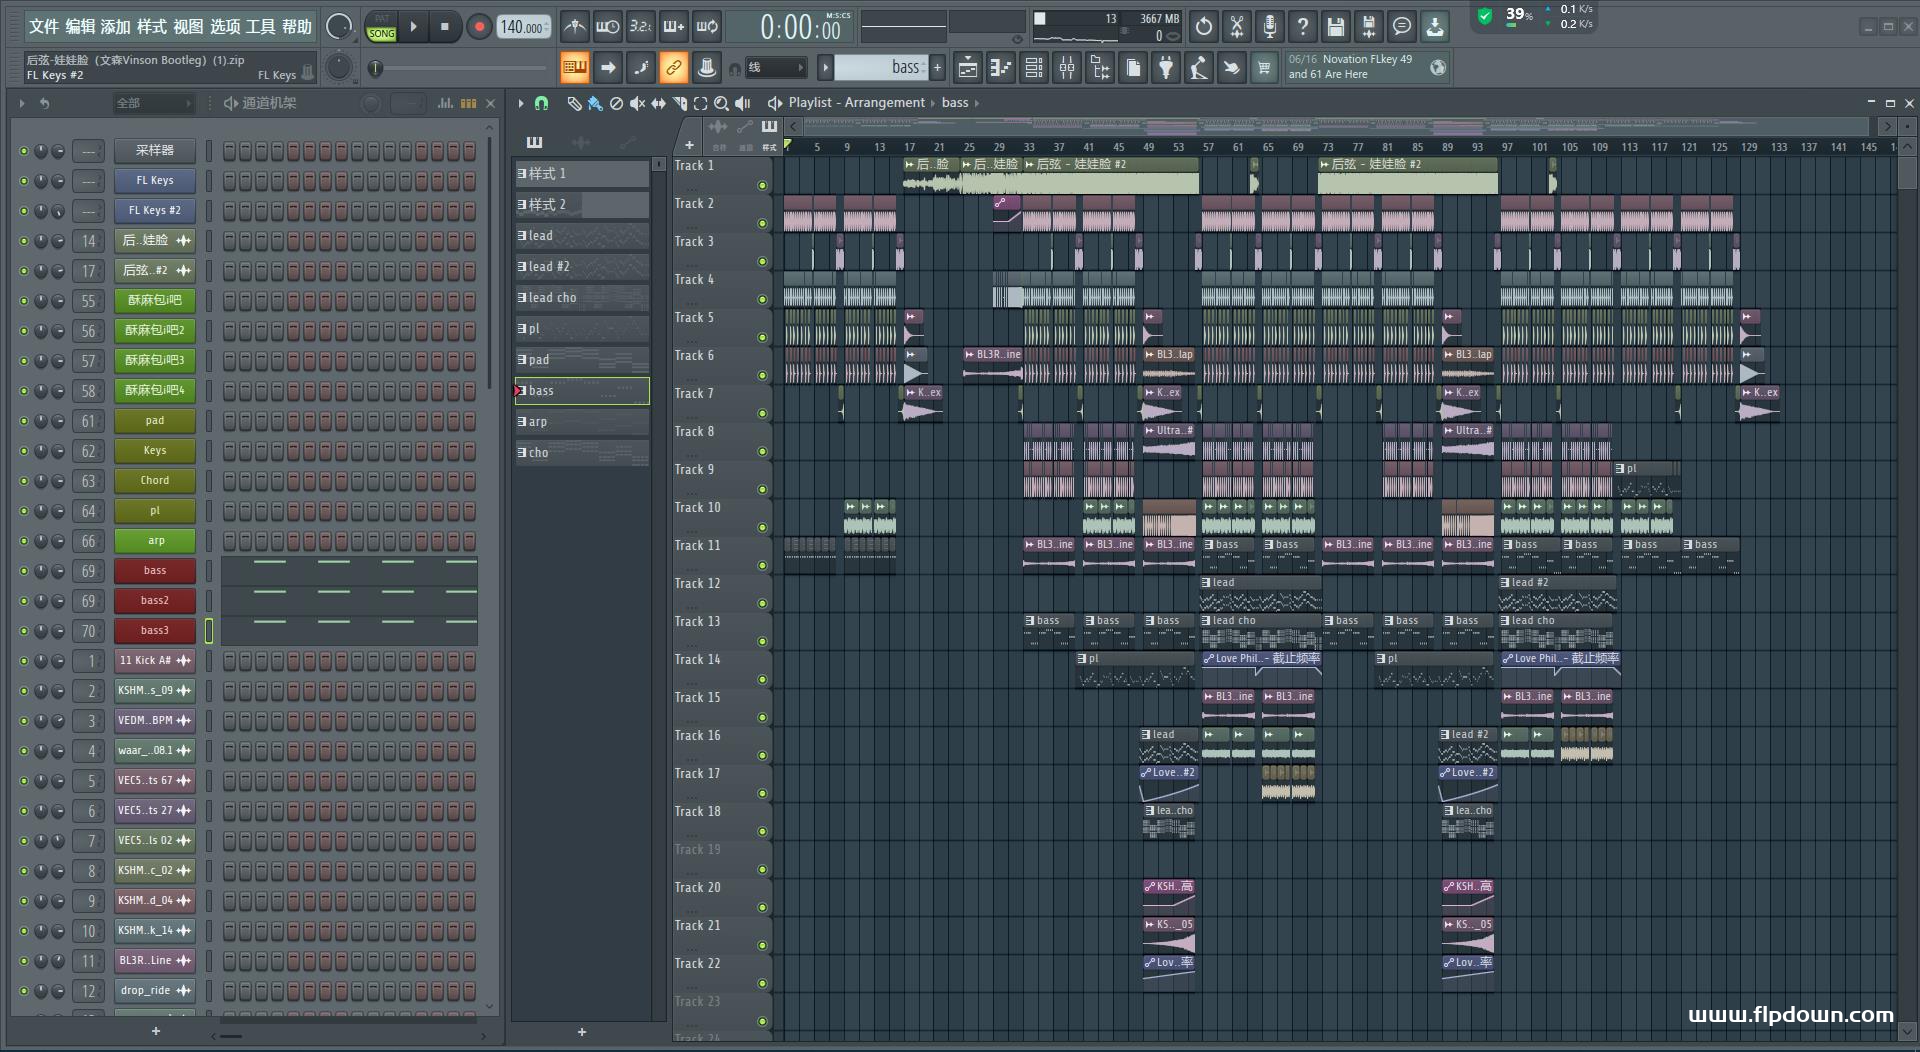Mute the bass2 channel green LED
This screenshot has height=1052, width=1920.
pos(24,601)
